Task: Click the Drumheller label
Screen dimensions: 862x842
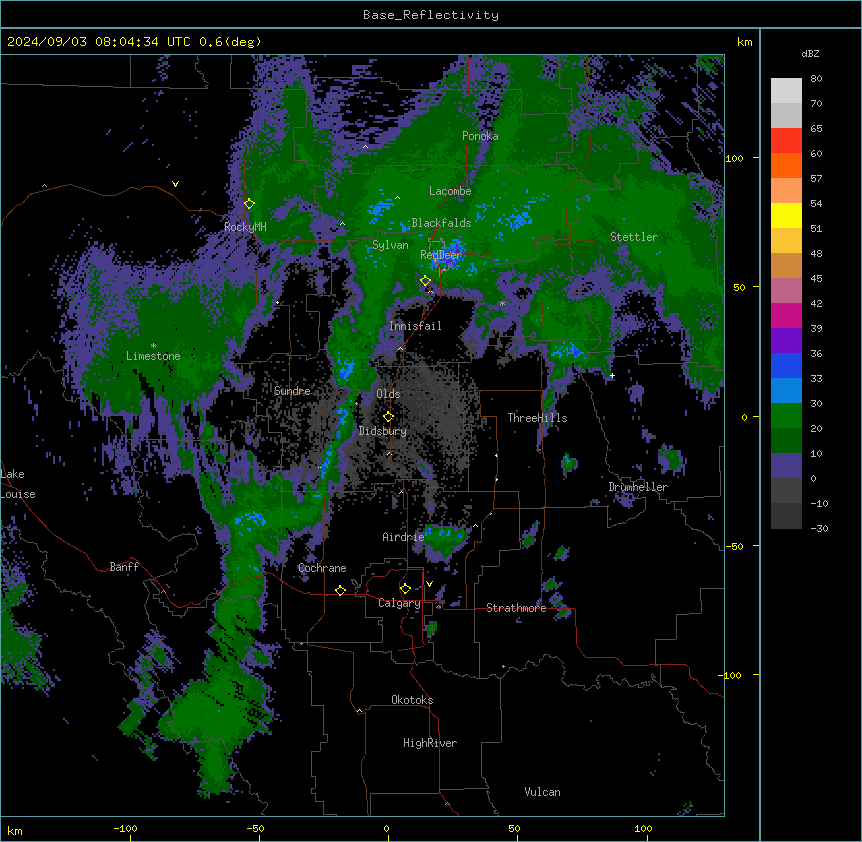Action: pos(638,487)
